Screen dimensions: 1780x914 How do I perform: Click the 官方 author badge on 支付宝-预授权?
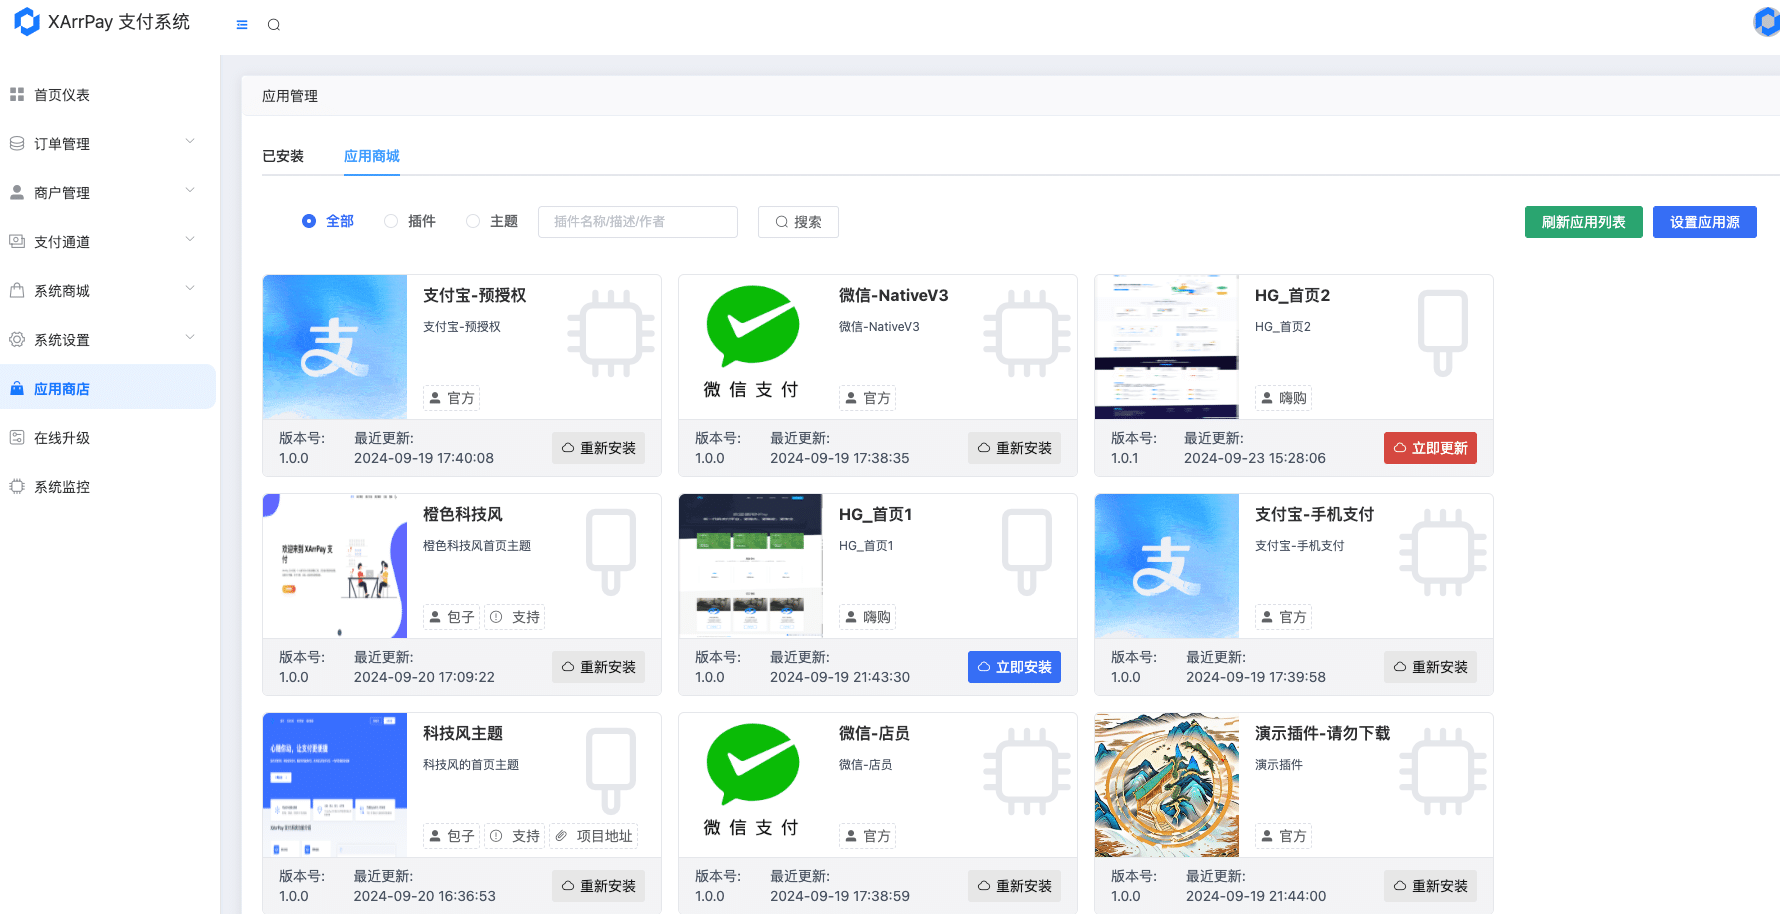(x=450, y=397)
